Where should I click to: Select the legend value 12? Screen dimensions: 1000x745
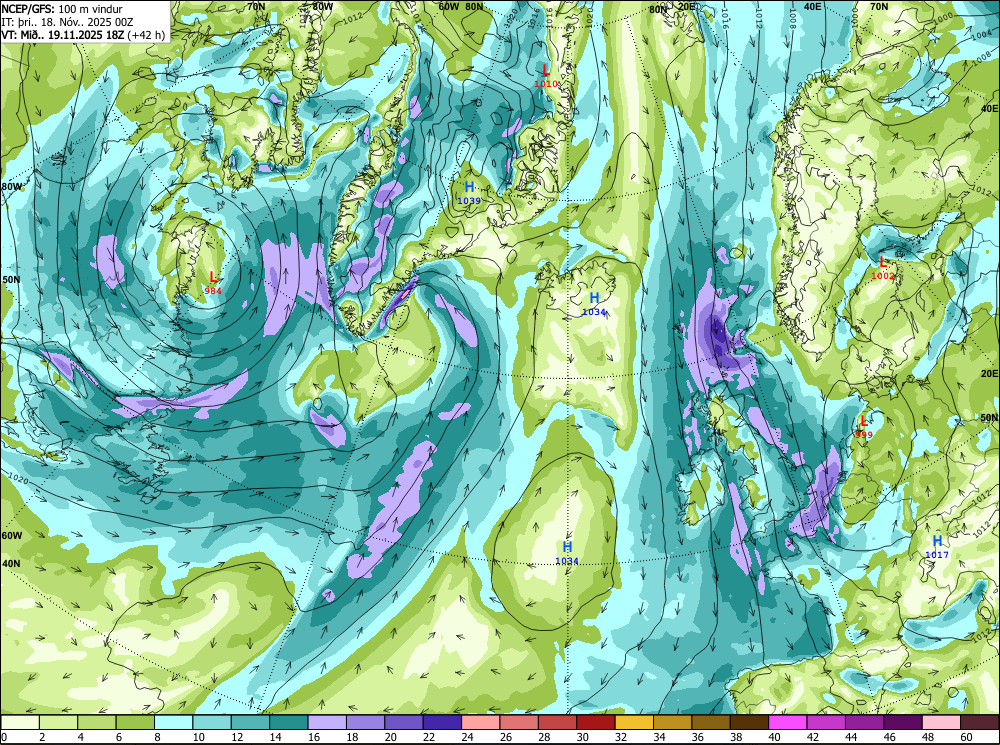point(237,737)
